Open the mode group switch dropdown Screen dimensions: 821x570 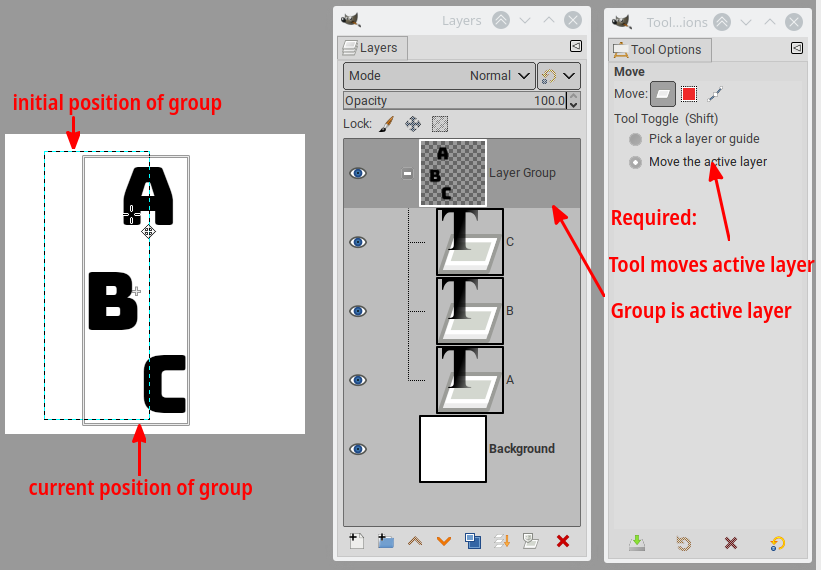click(x=559, y=76)
